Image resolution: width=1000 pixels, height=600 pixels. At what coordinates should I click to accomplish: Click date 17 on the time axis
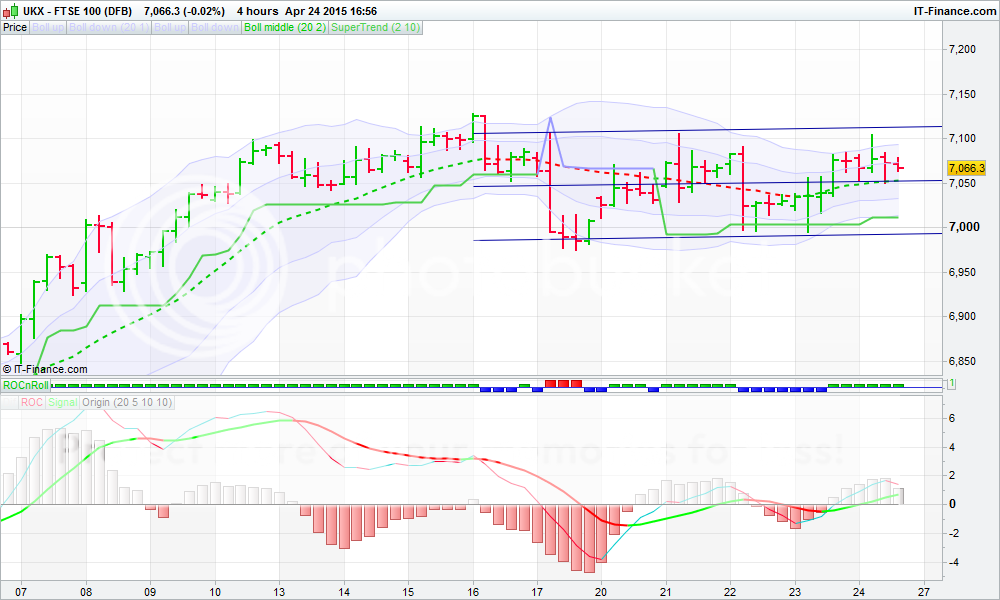click(x=537, y=591)
